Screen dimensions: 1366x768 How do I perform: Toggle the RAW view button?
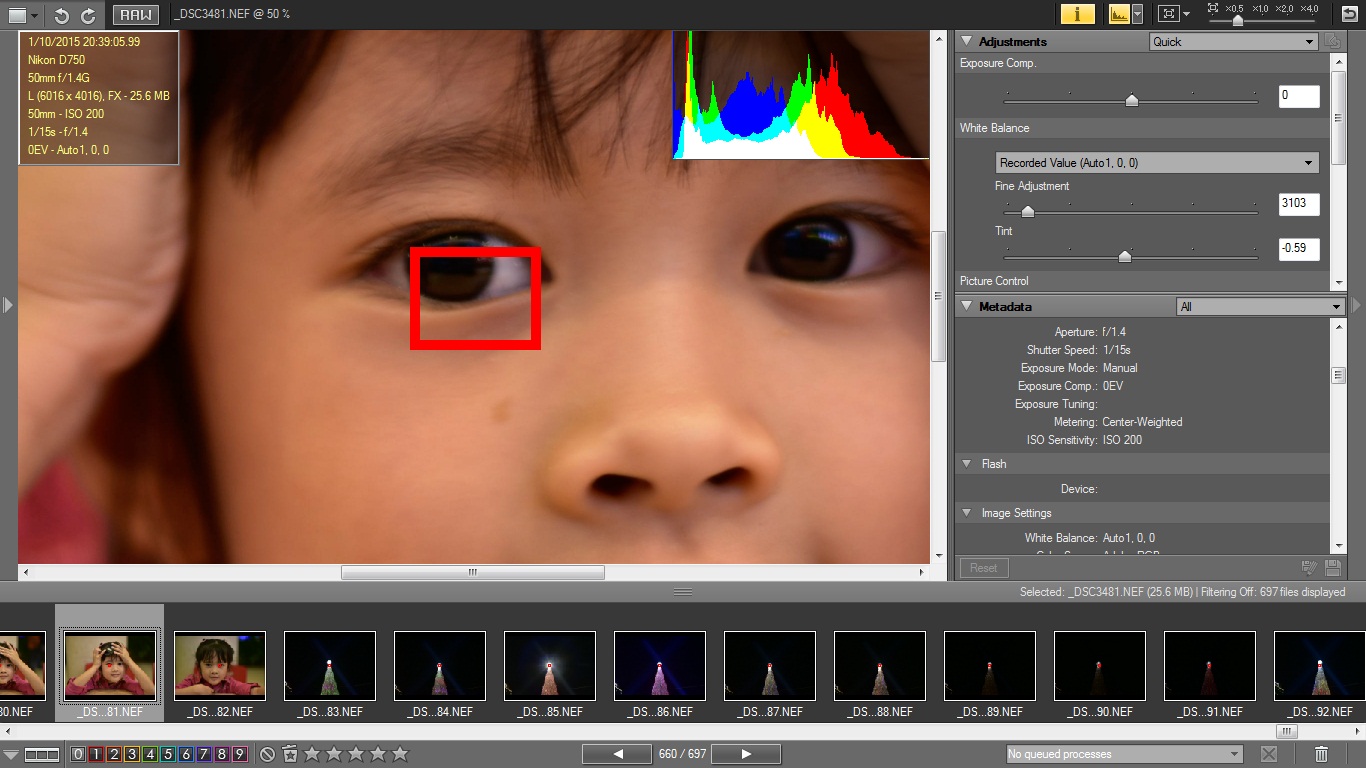(x=135, y=15)
